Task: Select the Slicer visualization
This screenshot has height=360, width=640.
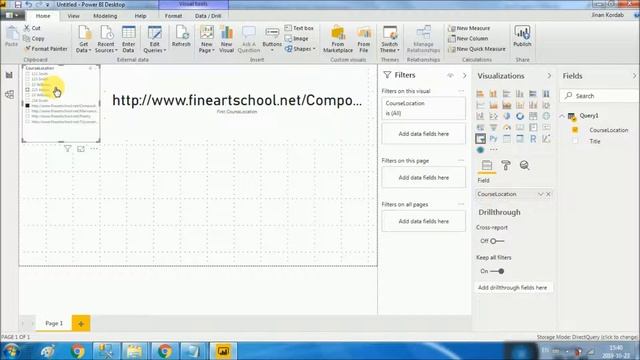Action: coord(480,138)
